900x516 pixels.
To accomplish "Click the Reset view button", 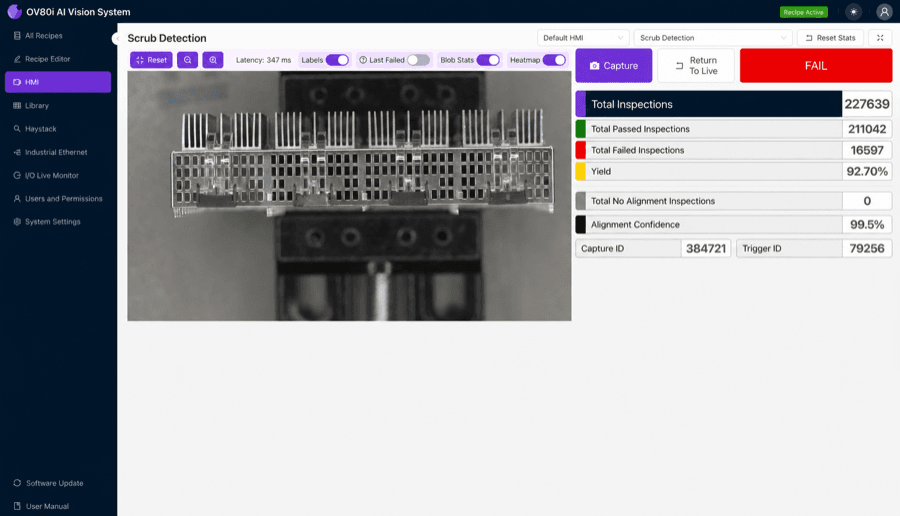I will (x=151, y=60).
